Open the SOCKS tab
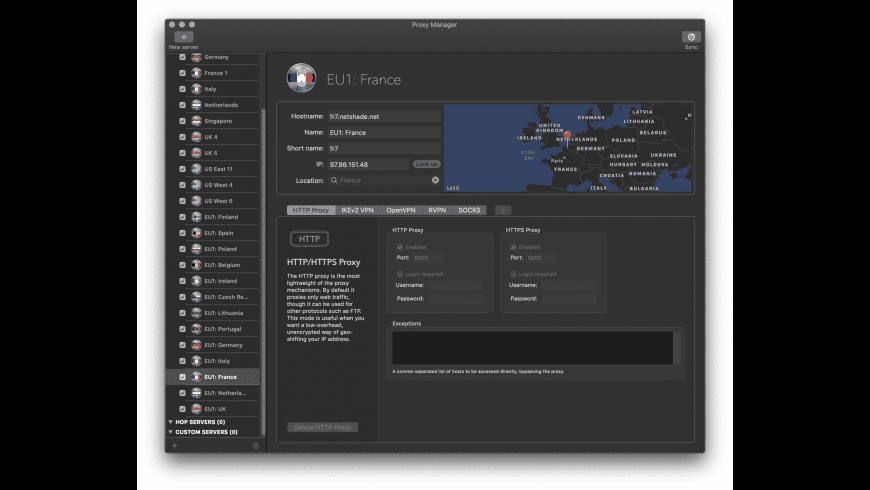The image size is (870, 490). 469,210
